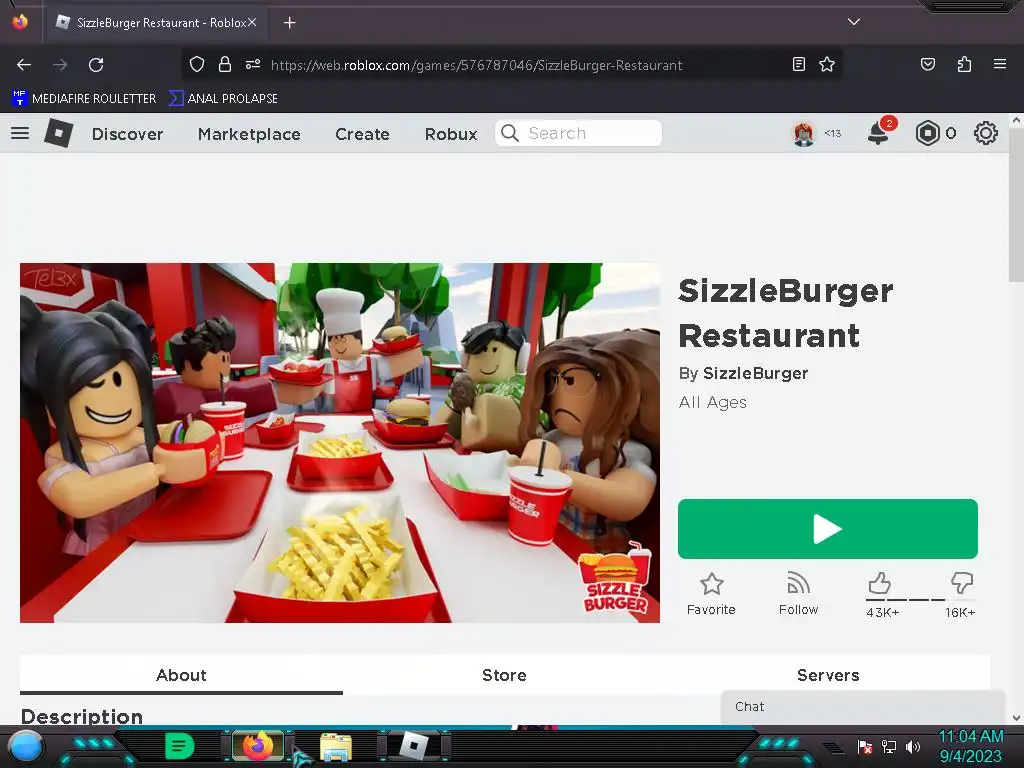Open the green notes app on taskbar
The height and width of the screenshot is (768, 1024).
(180, 746)
